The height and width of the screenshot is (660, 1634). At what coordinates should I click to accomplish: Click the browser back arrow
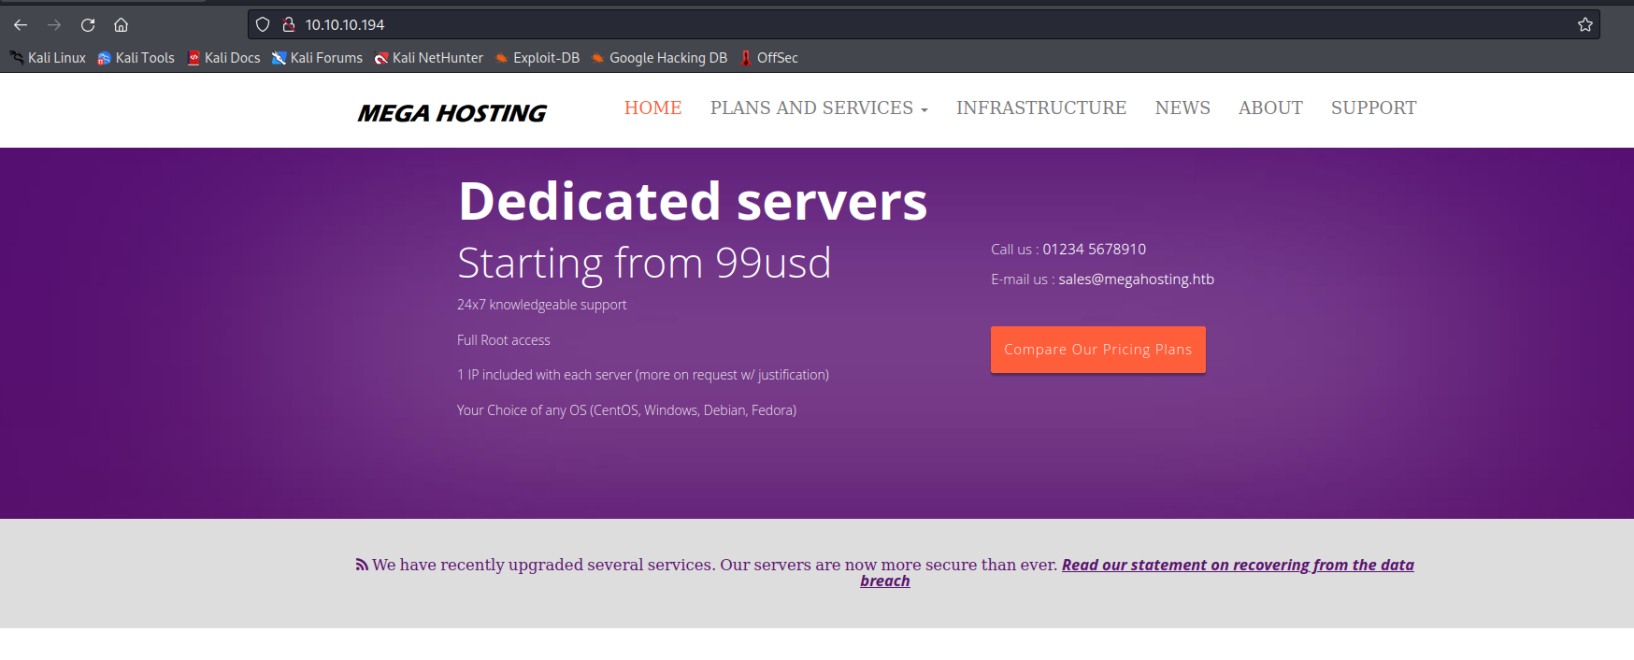[20, 25]
